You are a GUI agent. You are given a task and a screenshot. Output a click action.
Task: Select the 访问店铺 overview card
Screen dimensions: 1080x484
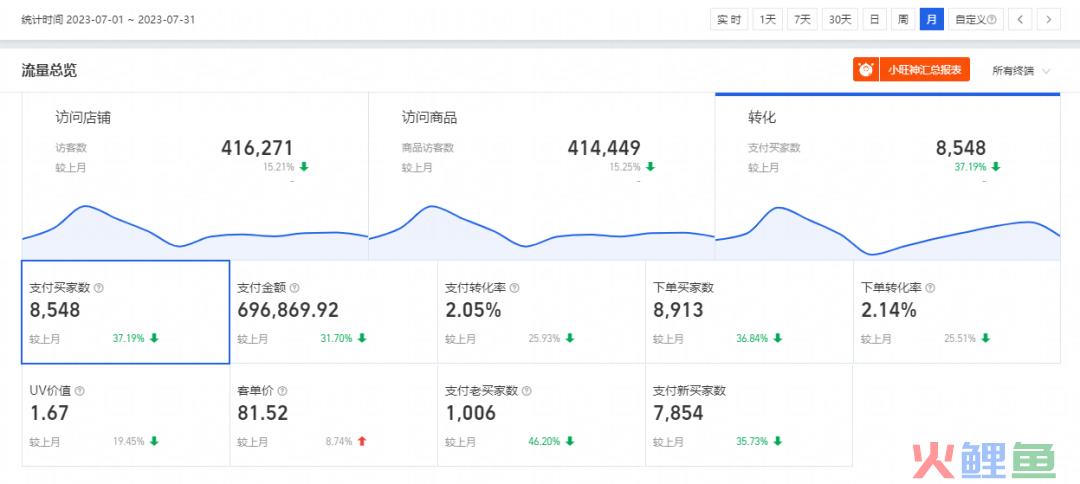[x=195, y=176]
